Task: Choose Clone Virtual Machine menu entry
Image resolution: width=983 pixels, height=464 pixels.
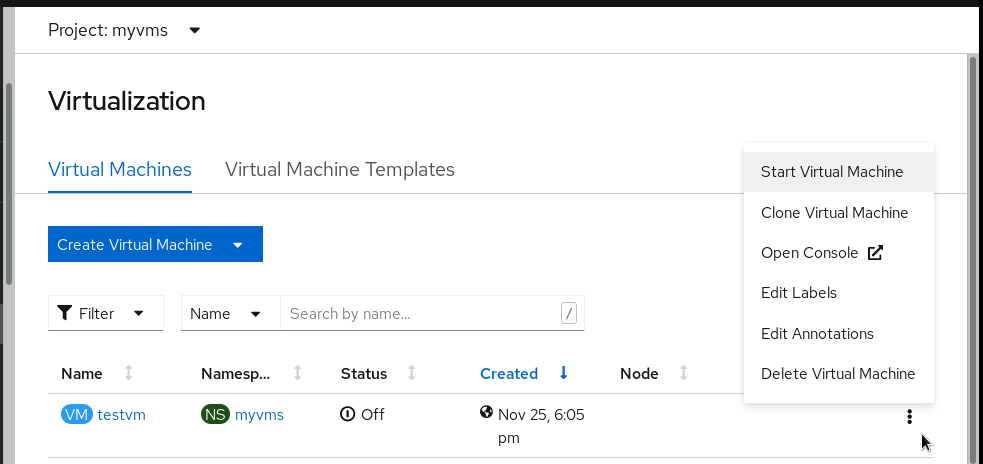Action: point(834,212)
